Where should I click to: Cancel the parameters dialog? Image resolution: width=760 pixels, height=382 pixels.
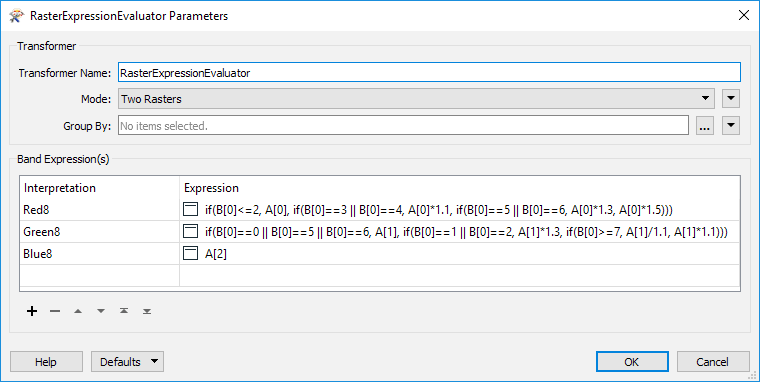pos(712,362)
